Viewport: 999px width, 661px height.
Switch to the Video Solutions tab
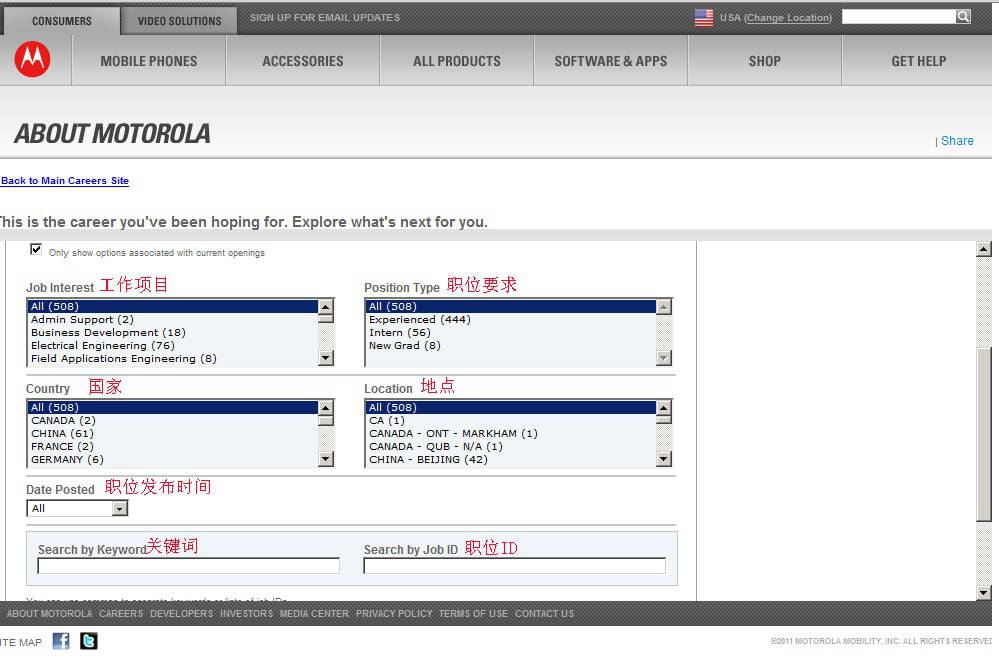pos(179,20)
